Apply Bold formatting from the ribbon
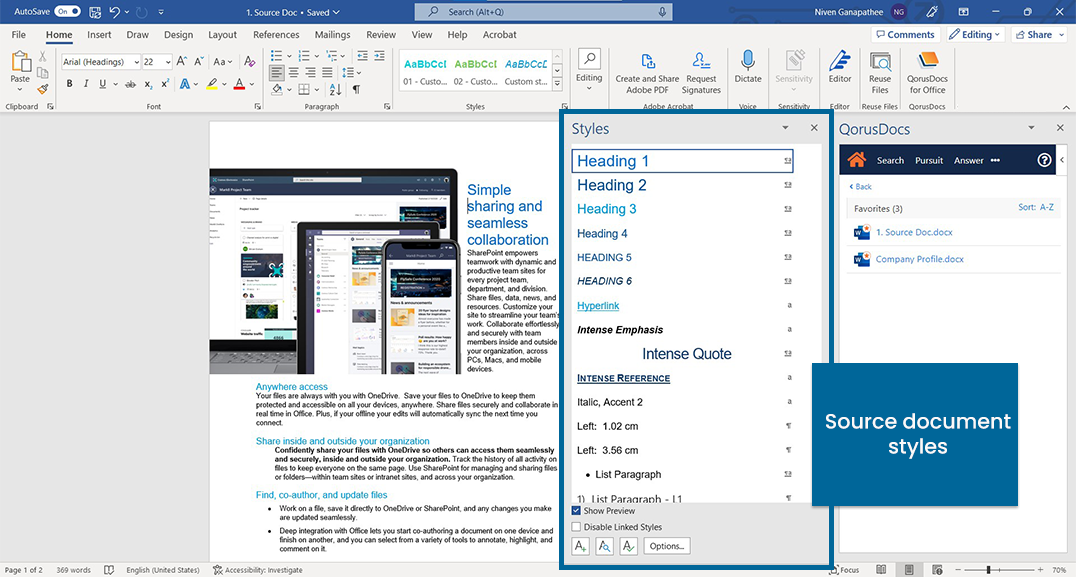The height and width of the screenshot is (577, 1076). [x=70, y=84]
